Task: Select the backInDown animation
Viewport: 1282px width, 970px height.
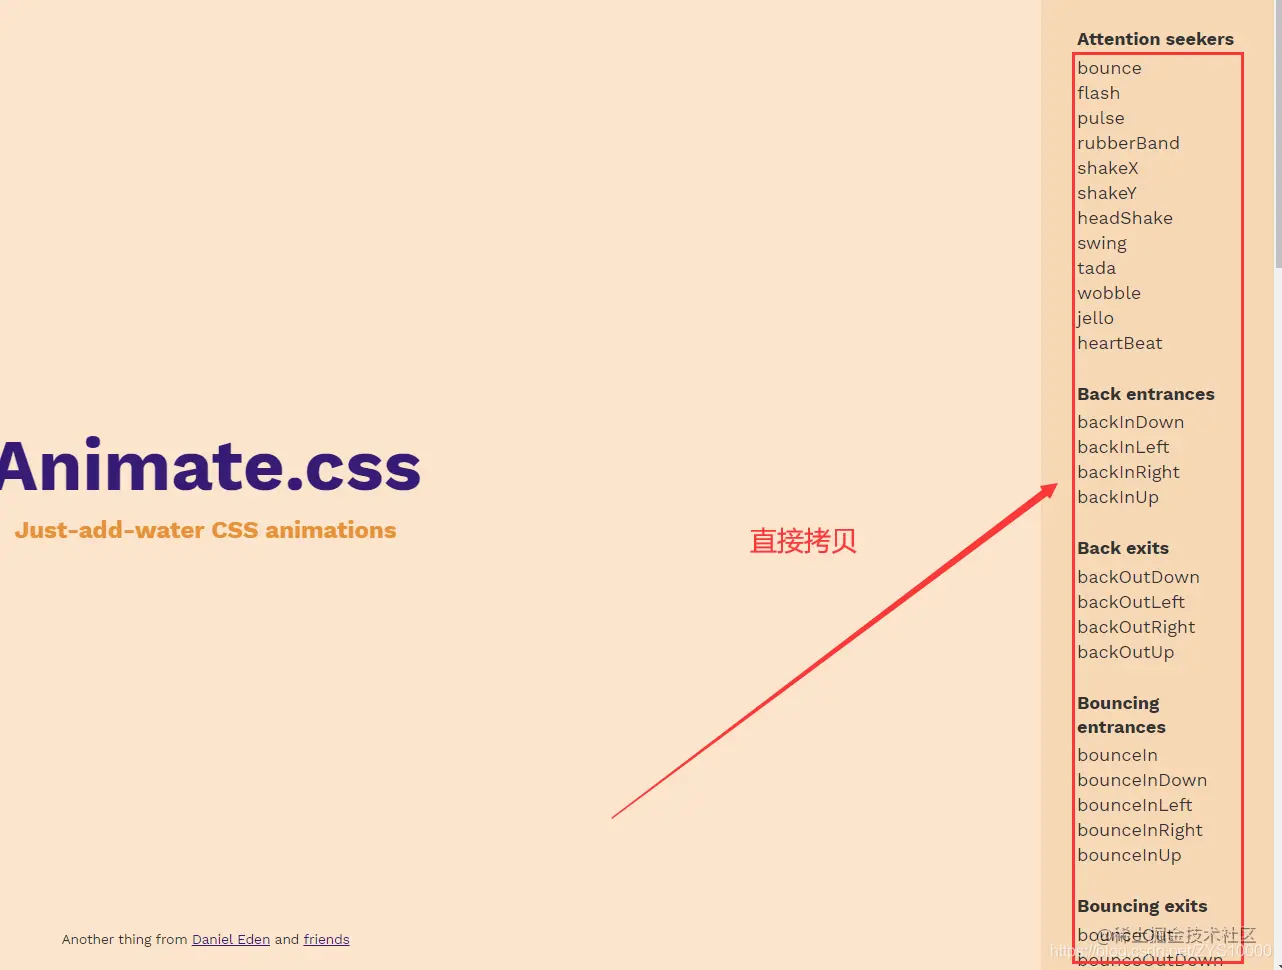Action: (1130, 422)
